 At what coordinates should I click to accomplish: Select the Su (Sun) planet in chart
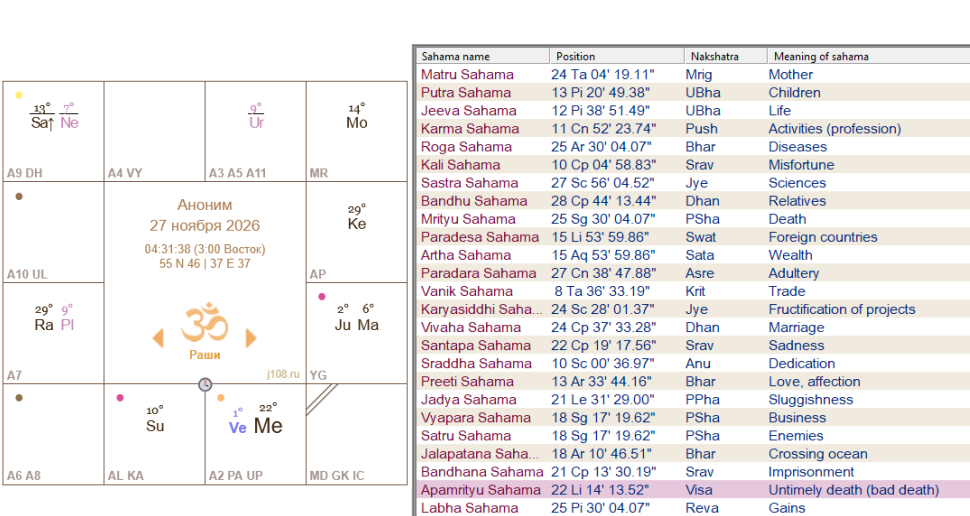[x=155, y=426]
